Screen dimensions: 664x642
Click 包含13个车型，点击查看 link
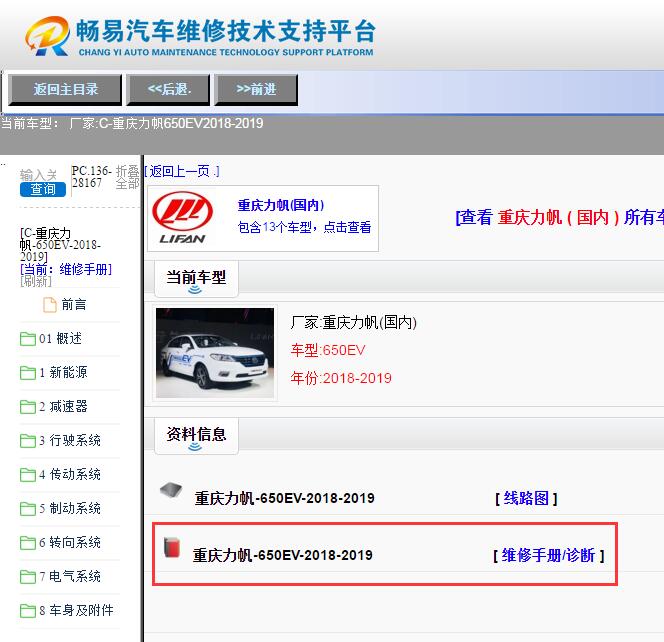click(x=304, y=227)
